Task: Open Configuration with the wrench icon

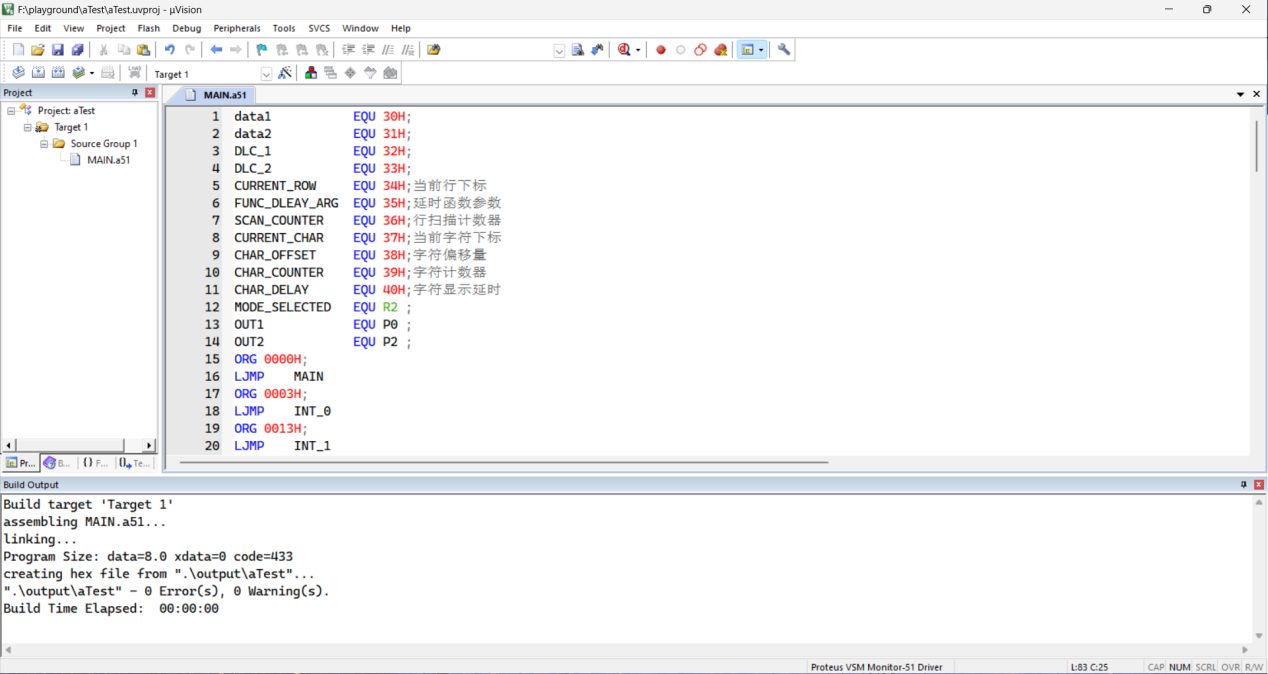Action: (784, 50)
